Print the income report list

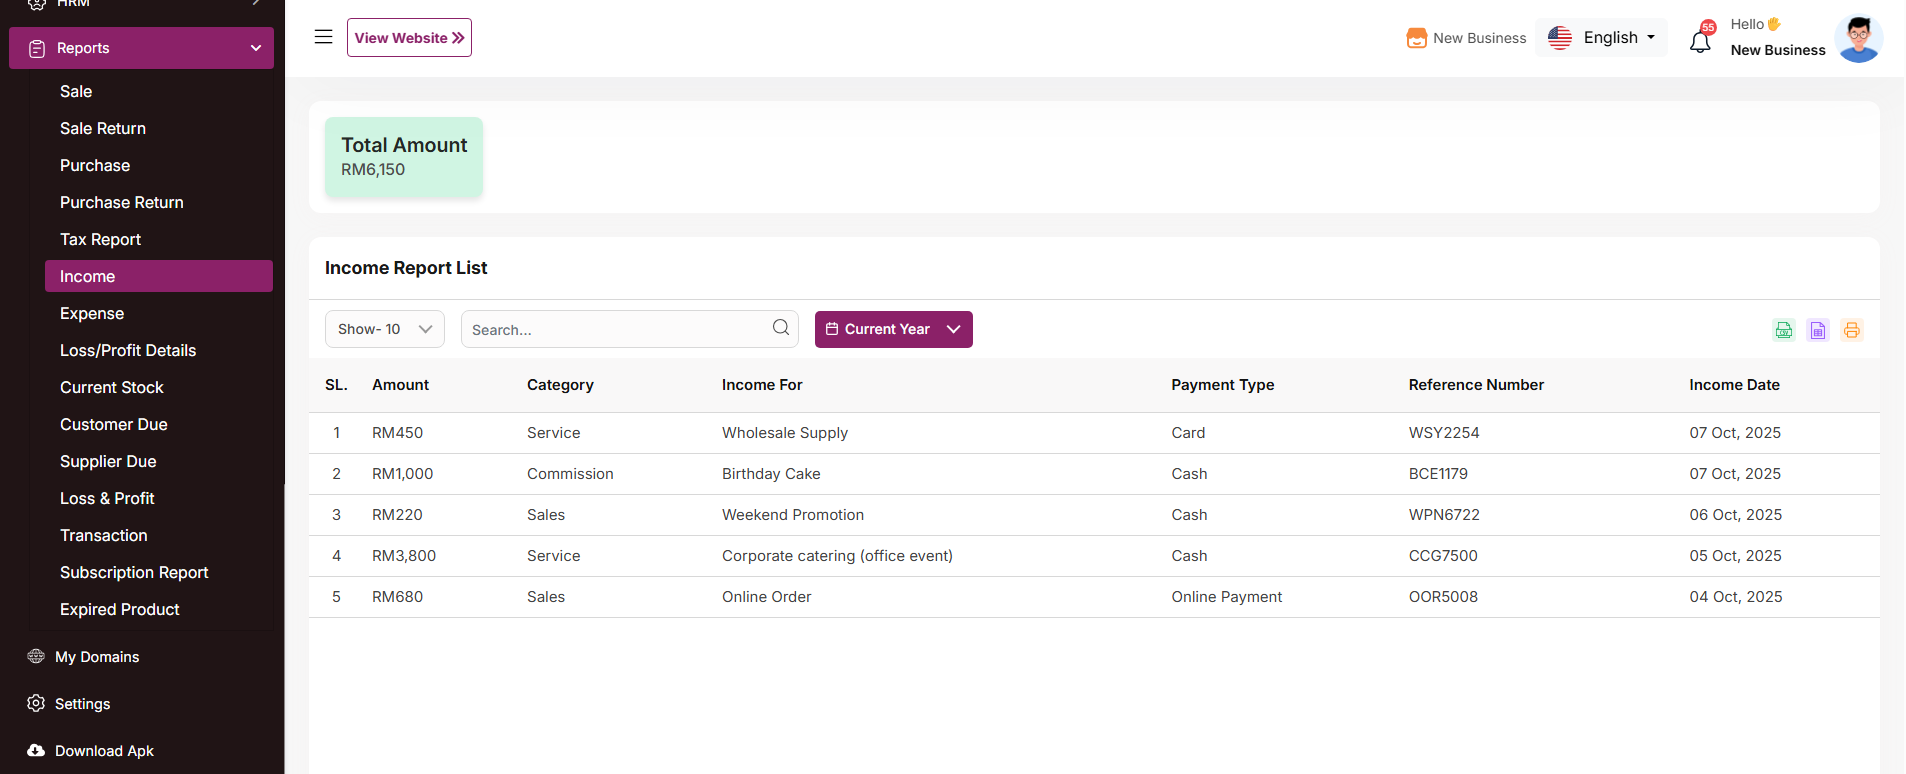[x=1851, y=330]
